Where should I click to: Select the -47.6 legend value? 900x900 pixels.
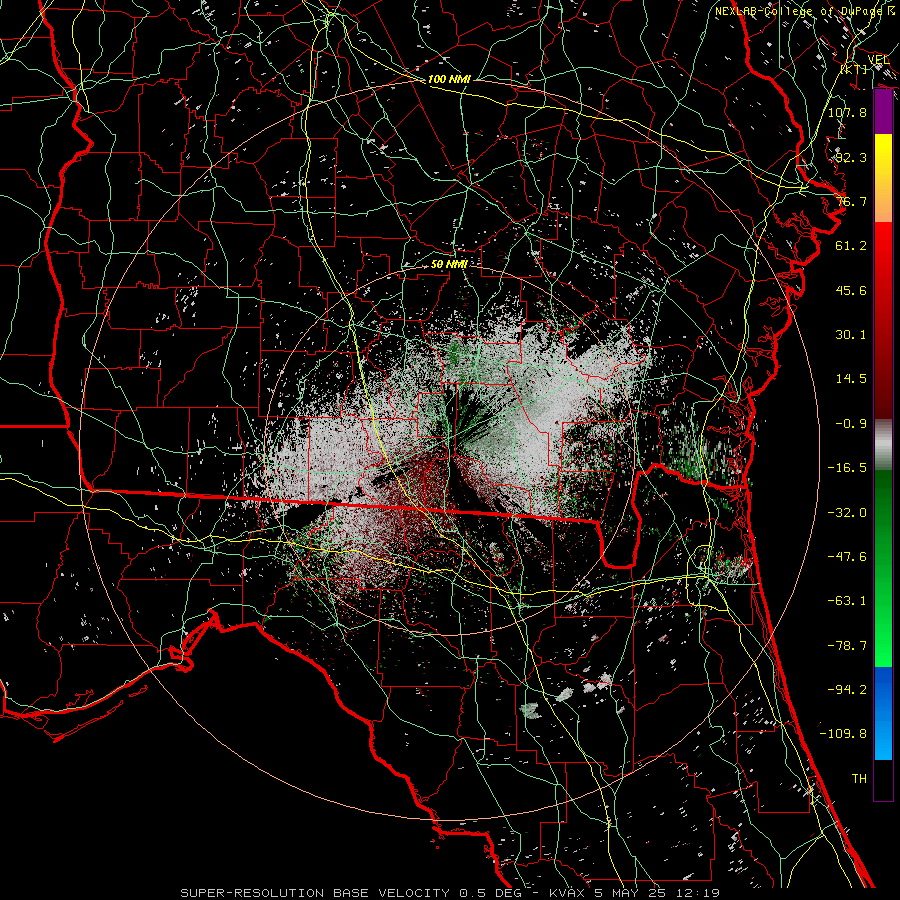[847, 557]
